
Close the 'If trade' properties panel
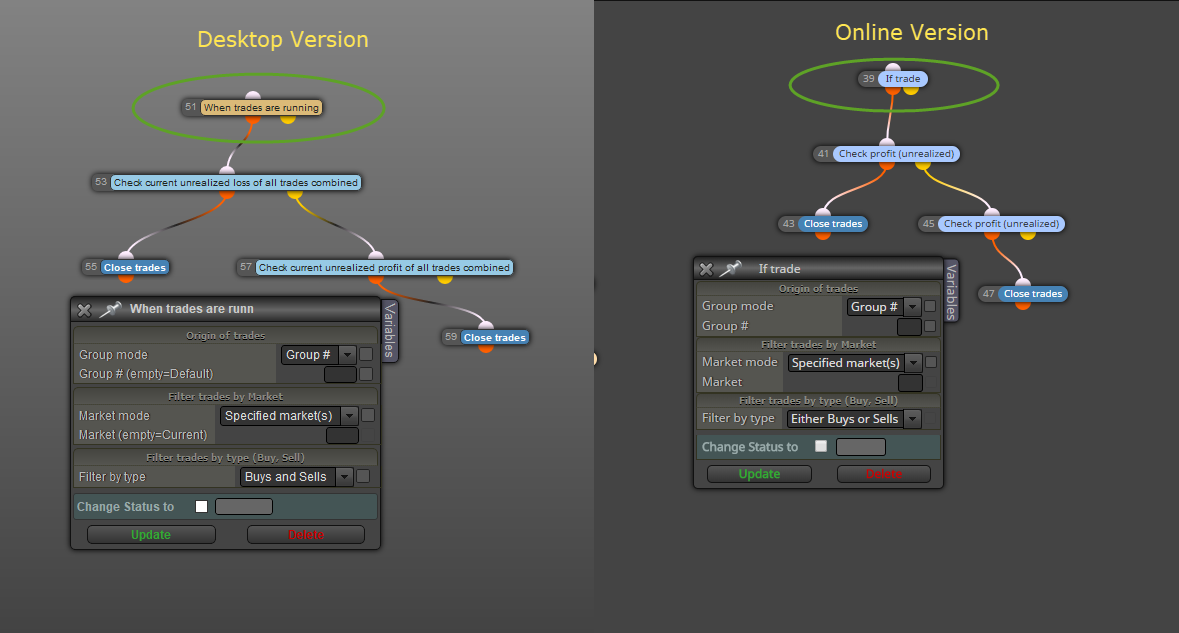[x=706, y=269]
